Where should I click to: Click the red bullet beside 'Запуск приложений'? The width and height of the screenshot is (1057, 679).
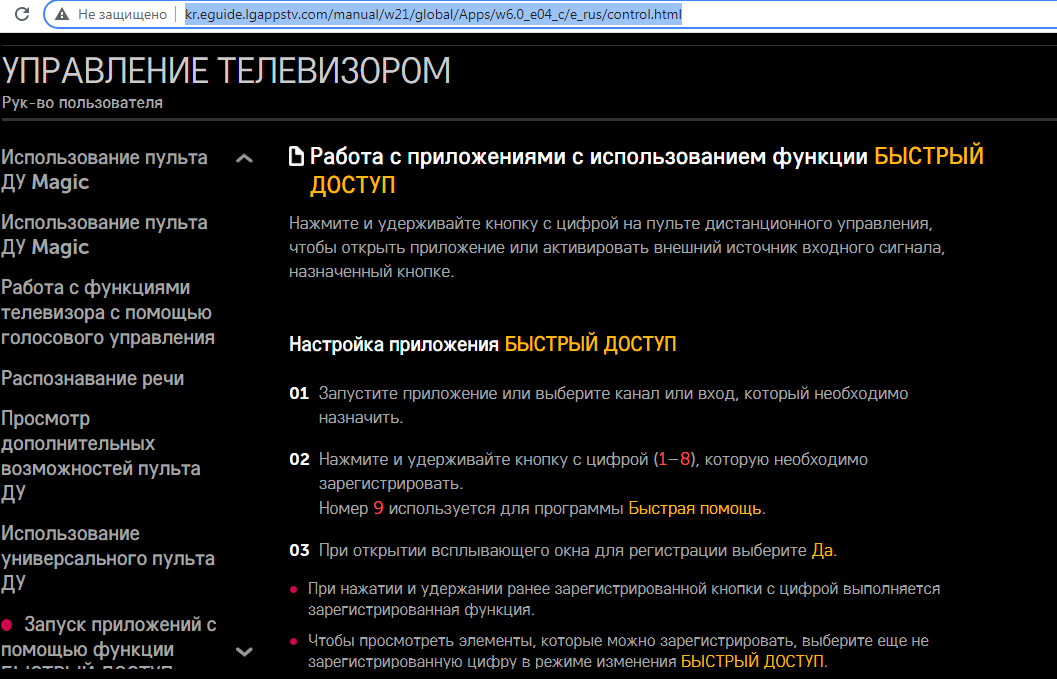coord(7,625)
